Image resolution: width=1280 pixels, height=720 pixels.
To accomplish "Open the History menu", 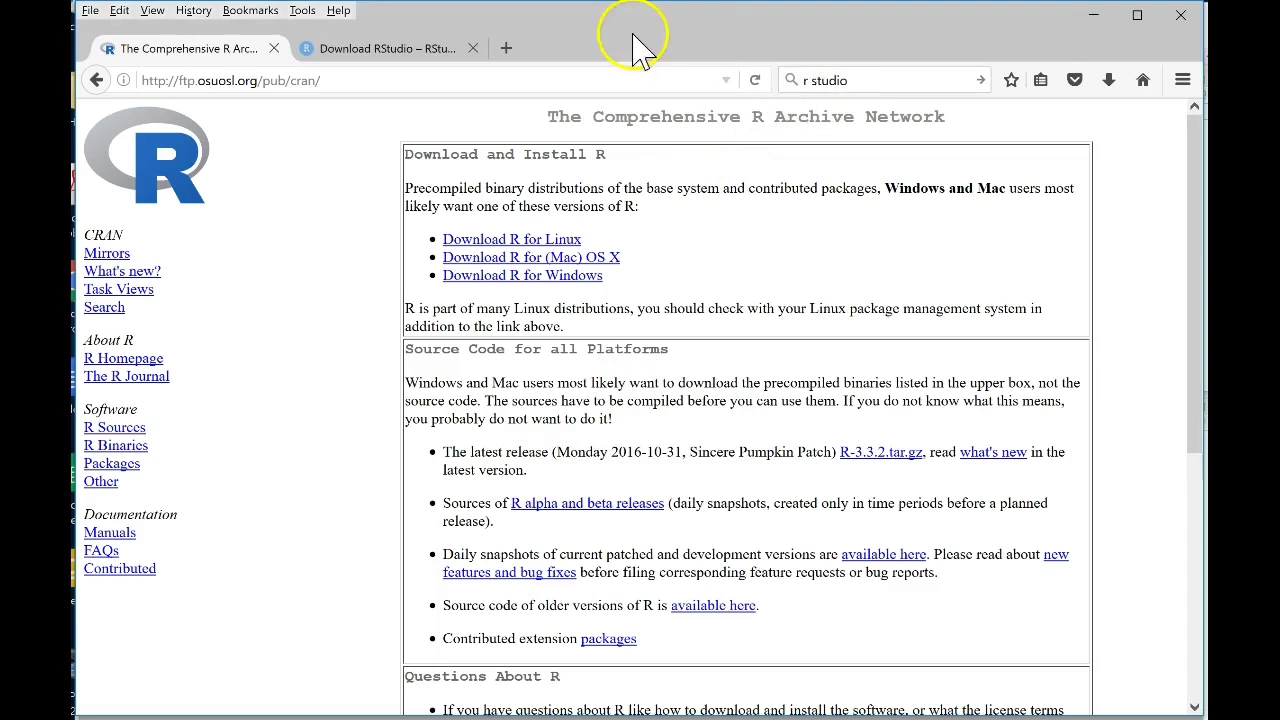I will pyautogui.click(x=193, y=10).
